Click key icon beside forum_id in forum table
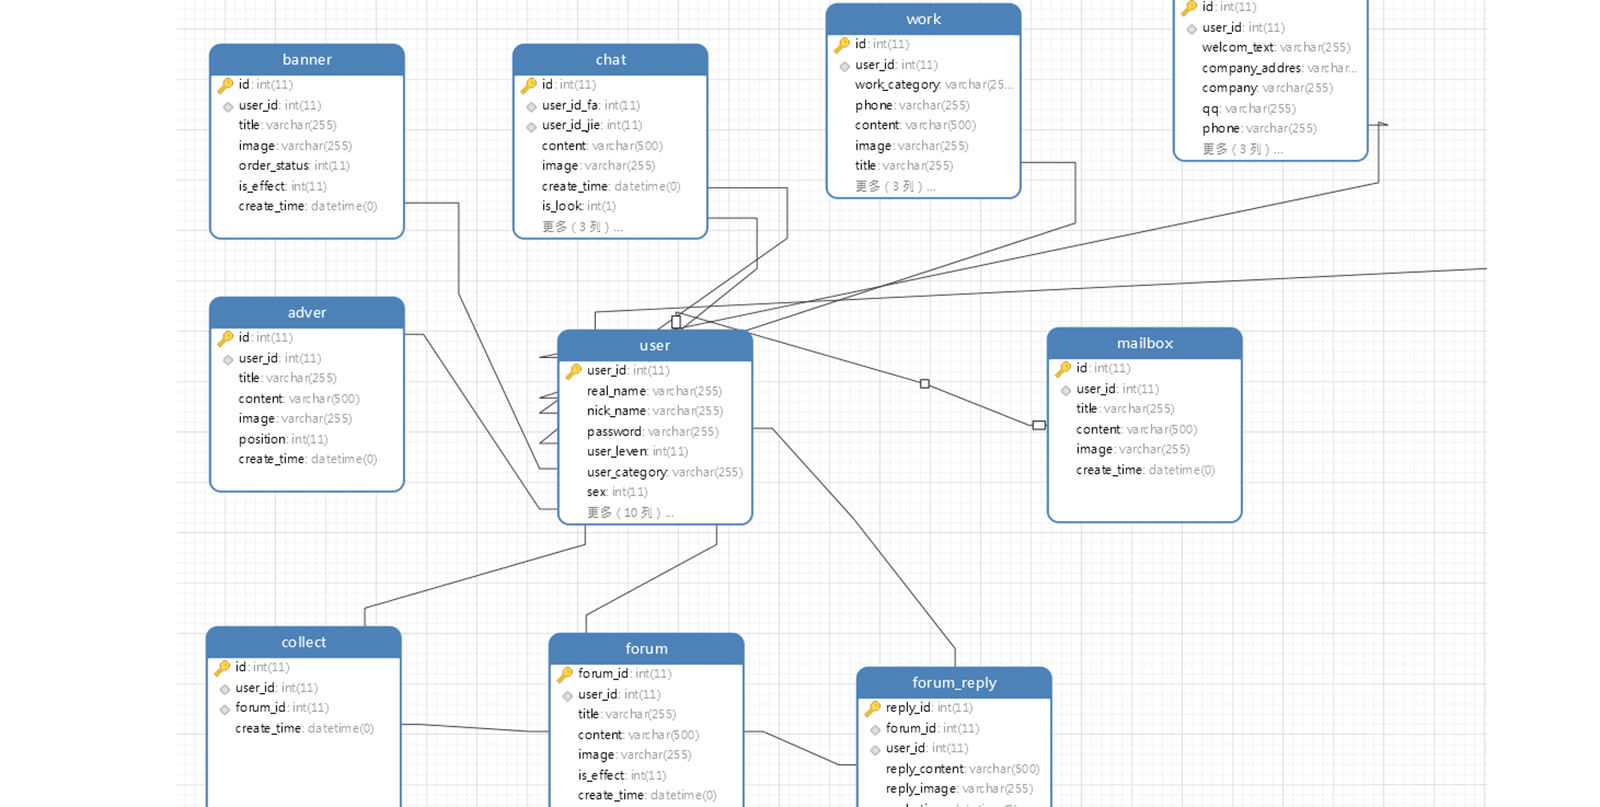This screenshot has height=807, width=1600. tap(565, 674)
